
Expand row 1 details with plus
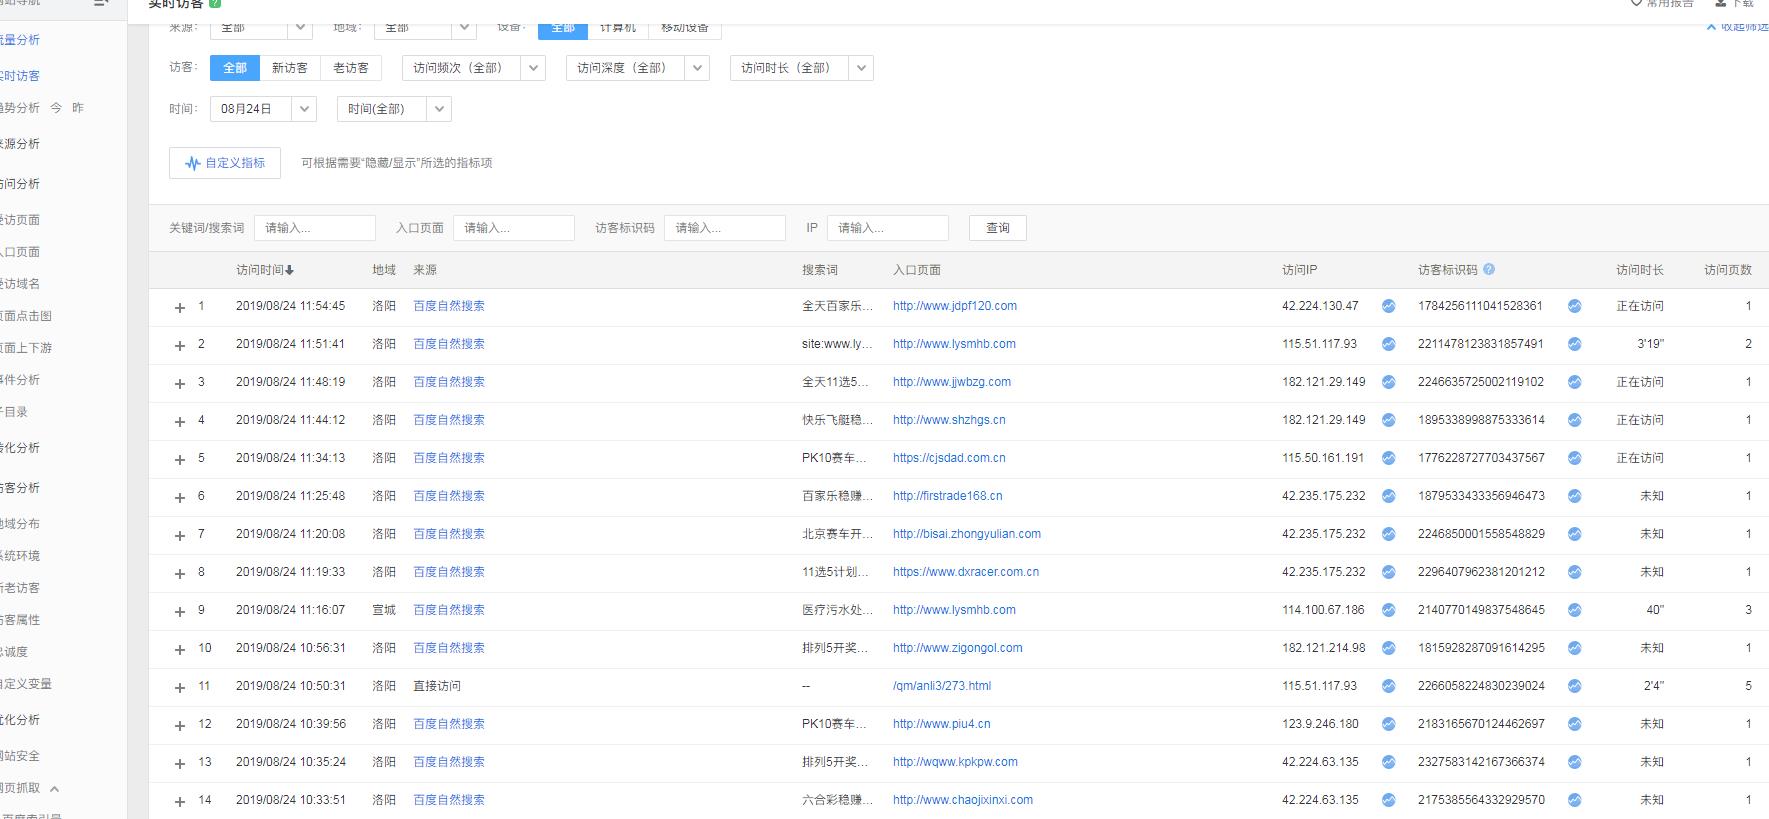180,307
